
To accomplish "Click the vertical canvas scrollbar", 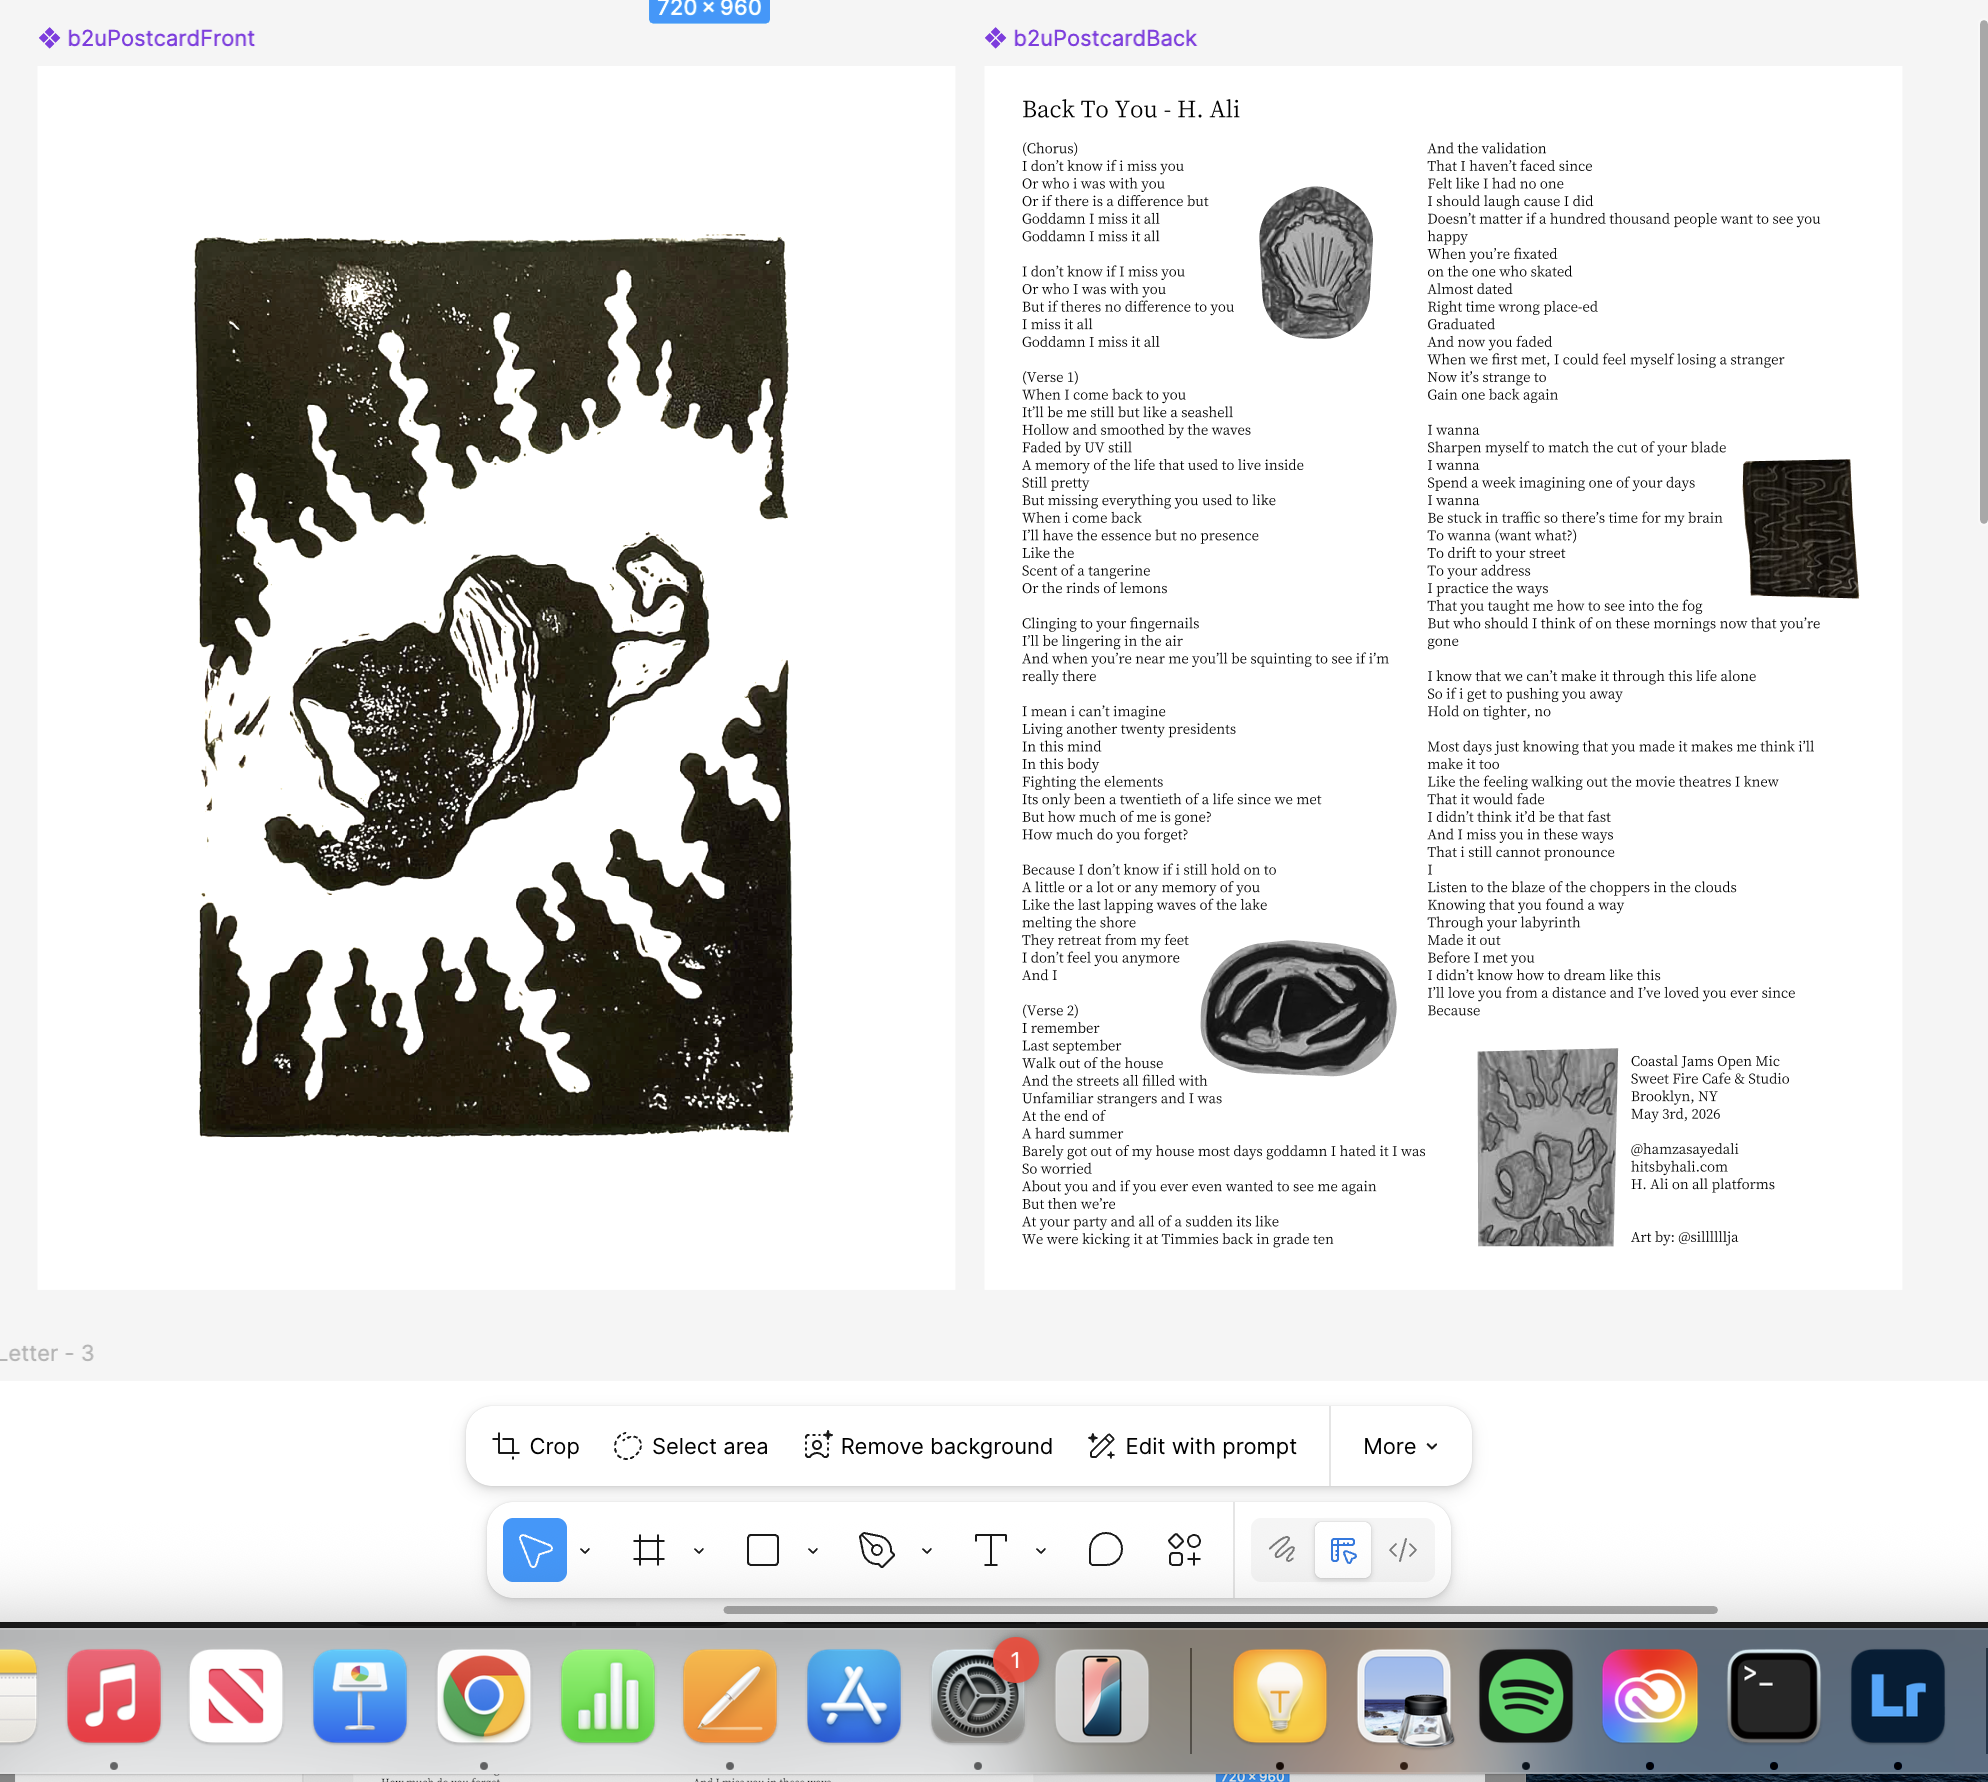I will pyautogui.click(x=1982, y=270).
